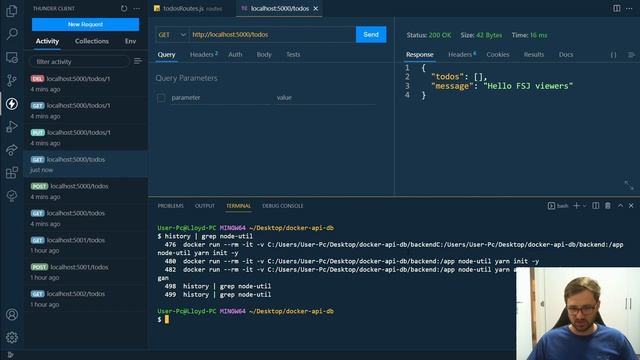Select the Cookies tab

pyautogui.click(x=498, y=54)
